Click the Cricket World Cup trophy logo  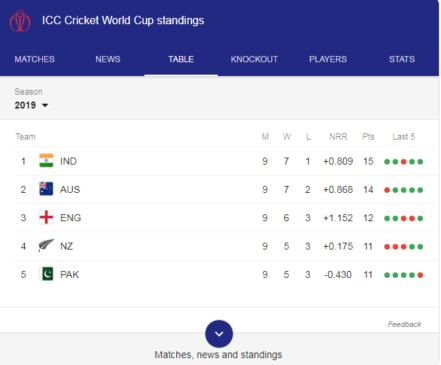[20, 21]
